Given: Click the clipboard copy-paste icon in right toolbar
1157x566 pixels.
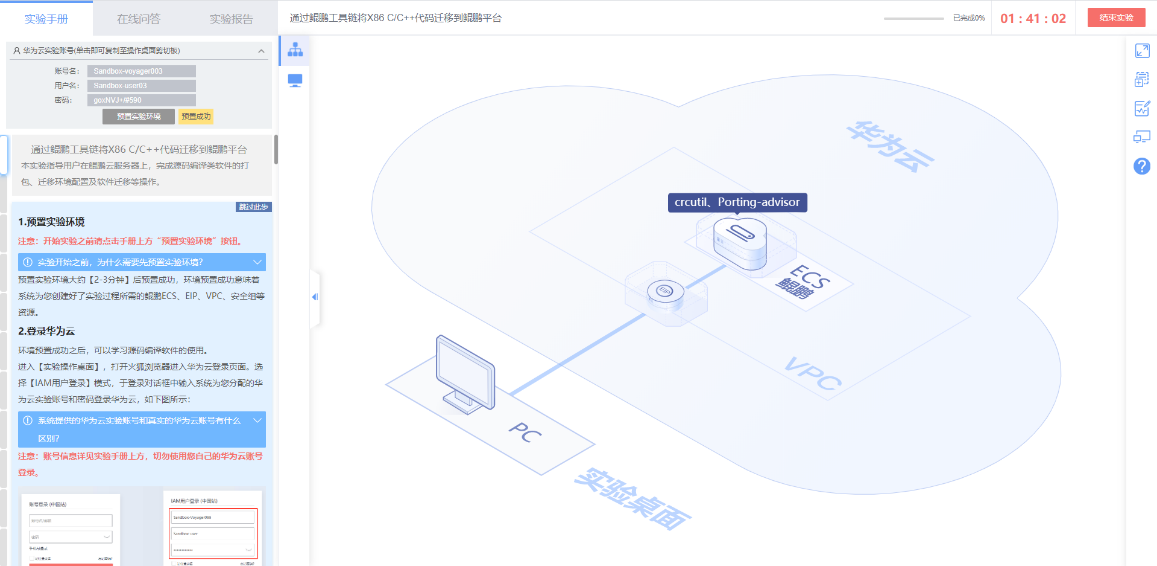Looking at the screenshot, I should point(1142,80).
